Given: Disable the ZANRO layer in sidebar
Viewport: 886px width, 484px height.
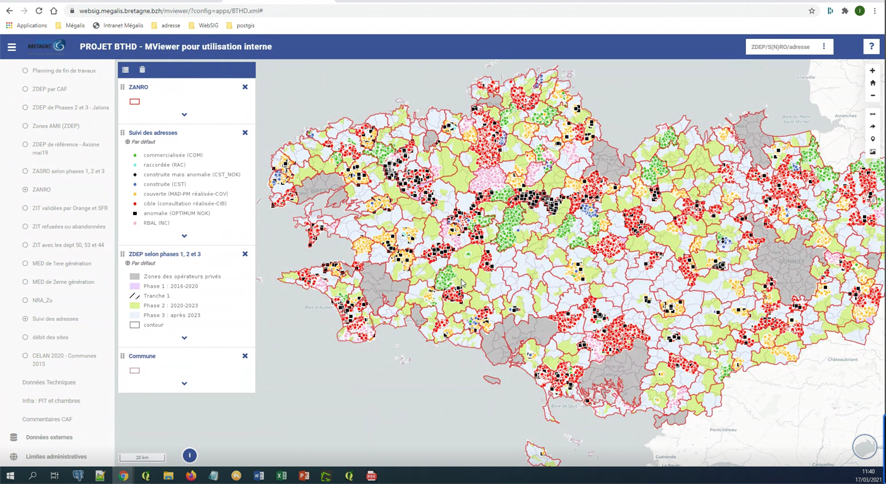Looking at the screenshot, I should tap(25, 190).
